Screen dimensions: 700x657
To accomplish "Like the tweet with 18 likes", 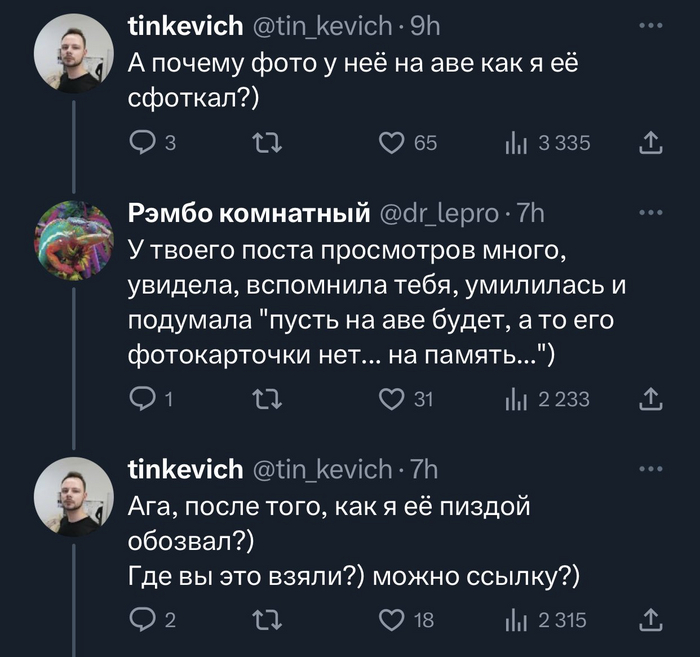I will pyautogui.click(x=391, y=621).
